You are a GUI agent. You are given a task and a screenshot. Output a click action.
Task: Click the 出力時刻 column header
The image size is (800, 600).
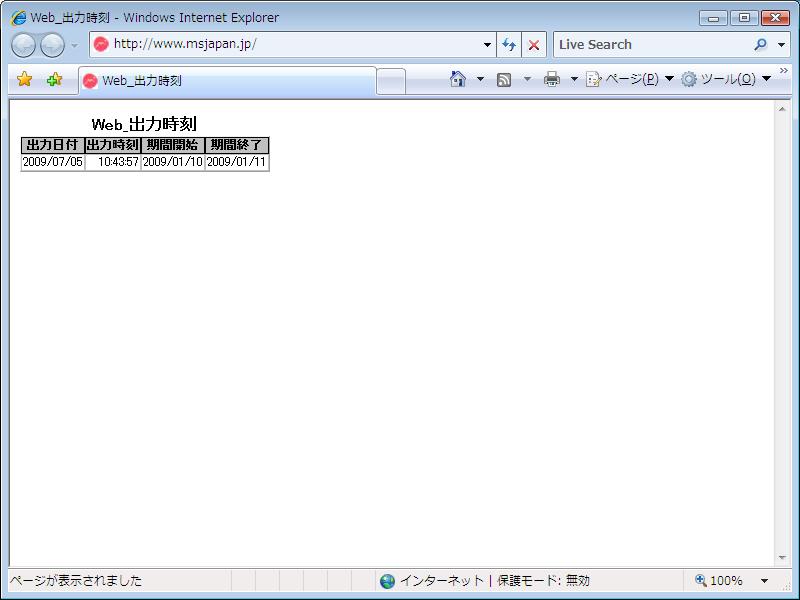pos(113,145)
